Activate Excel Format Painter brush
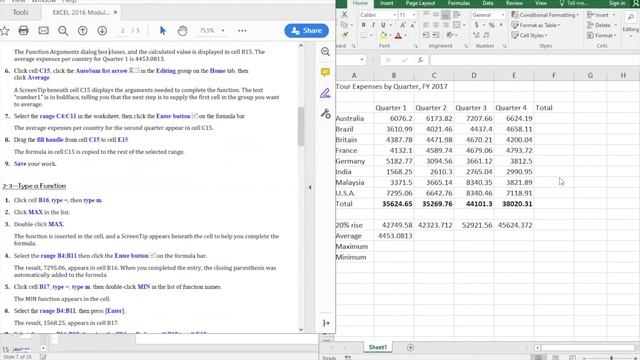Screen dimensions: 640x360 tap(344, 35)
